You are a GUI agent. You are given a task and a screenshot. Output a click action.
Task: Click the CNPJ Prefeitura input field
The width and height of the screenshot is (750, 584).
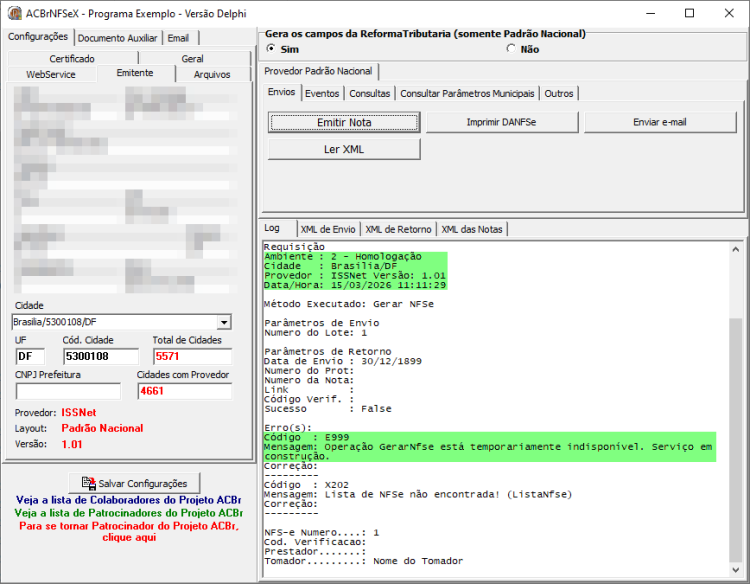click(x=68, y=391)
